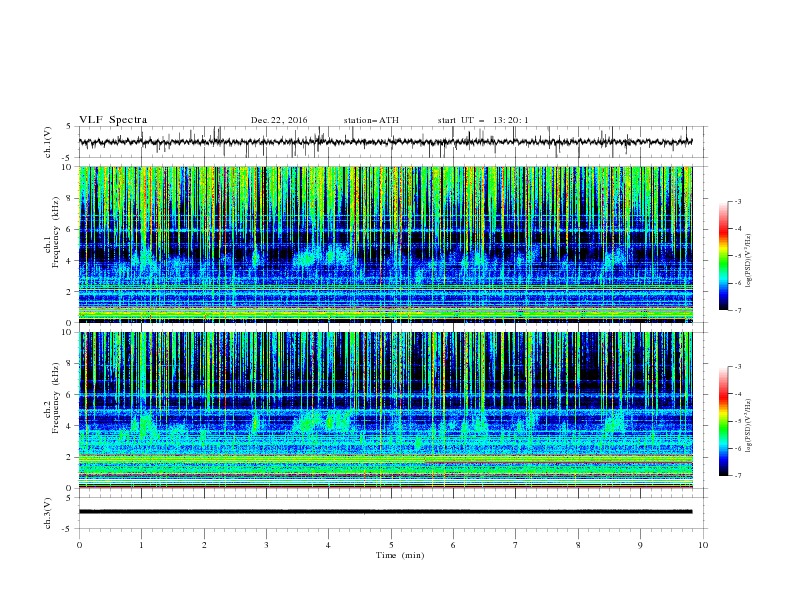Click time axis tick label "7"
792x612 pixels.
tap(516, 545)
